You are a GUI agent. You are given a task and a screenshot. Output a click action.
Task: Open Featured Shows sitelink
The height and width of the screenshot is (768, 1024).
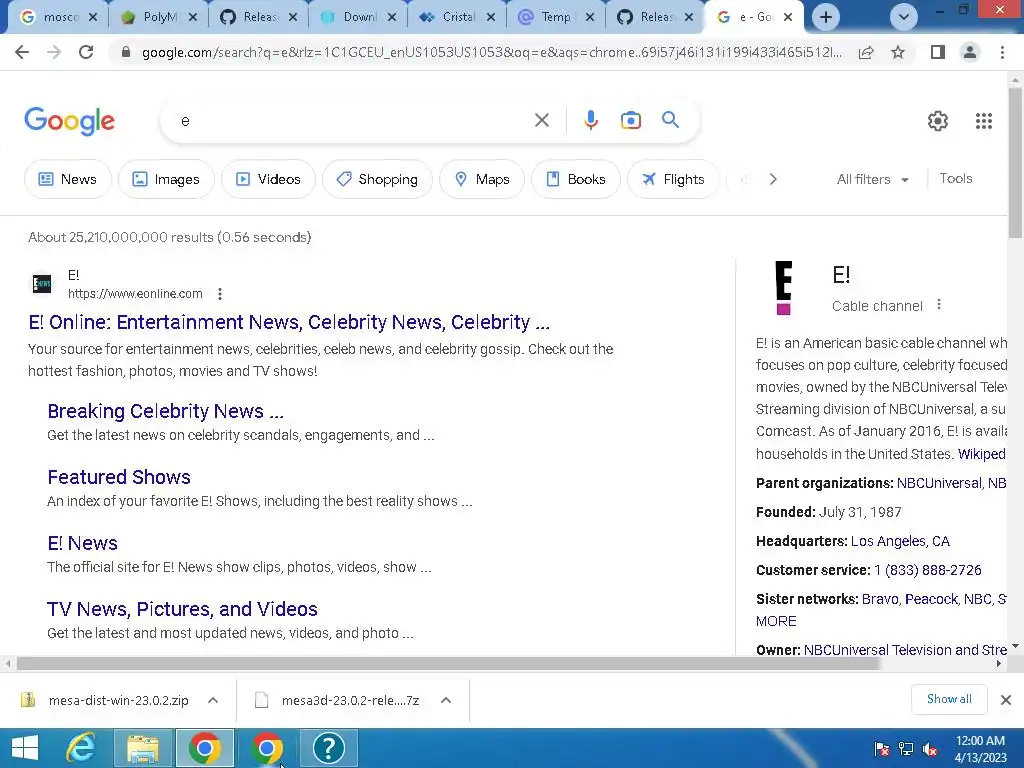(119, 477)
